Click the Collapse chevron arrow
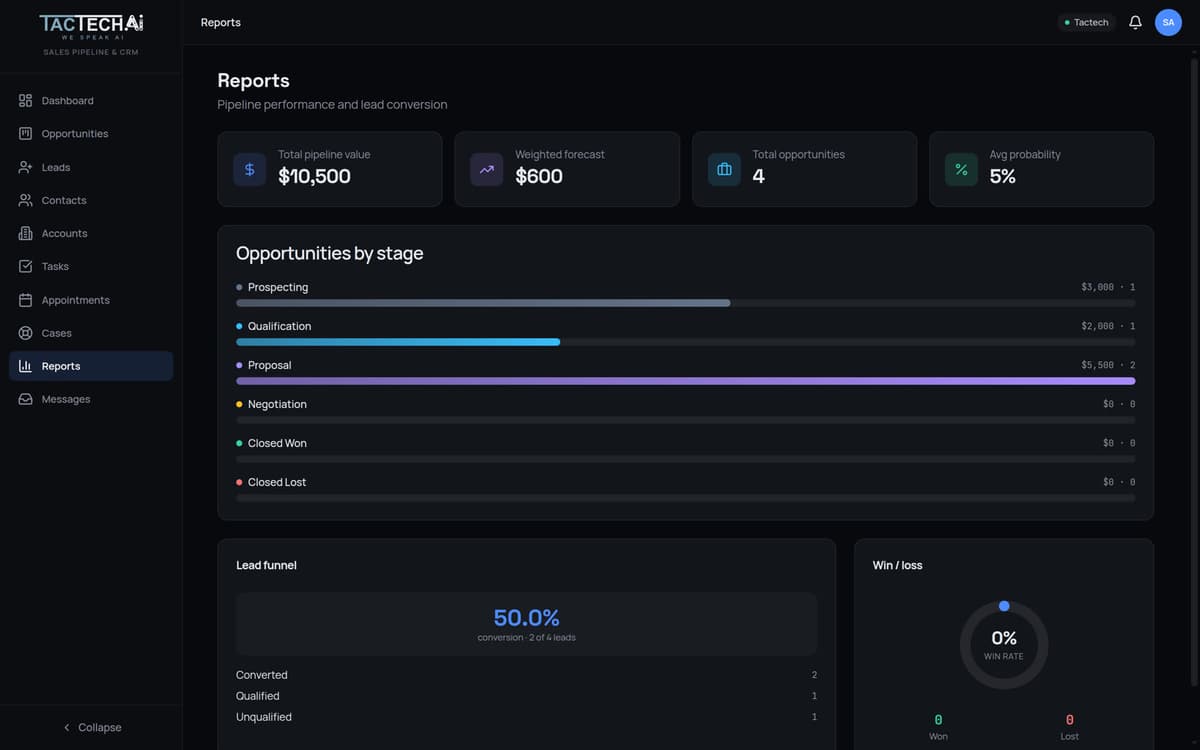This screenshot has width=1200, height=750. 67,727
